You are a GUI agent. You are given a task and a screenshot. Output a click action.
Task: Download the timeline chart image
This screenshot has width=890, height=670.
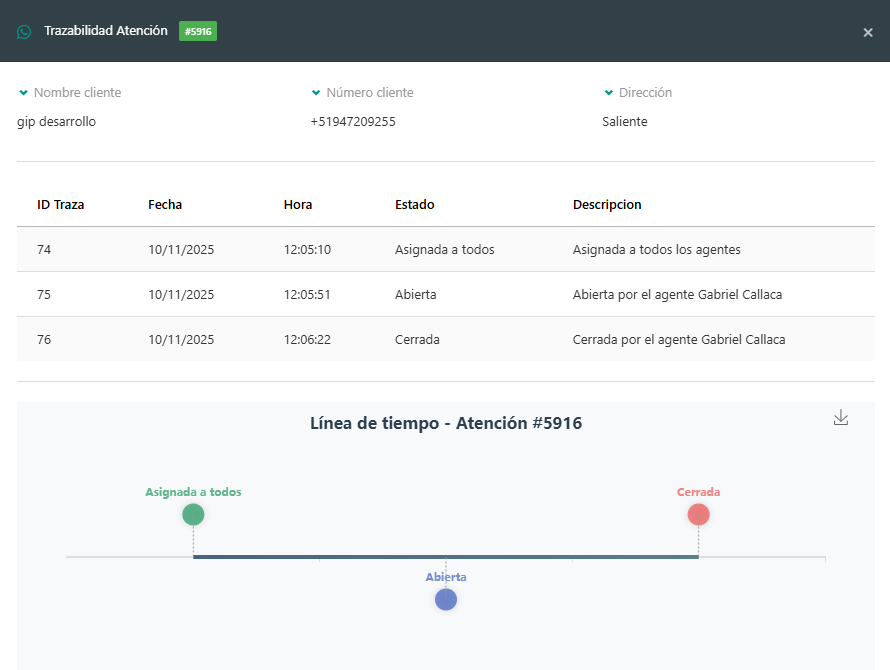tap(841, 418)
